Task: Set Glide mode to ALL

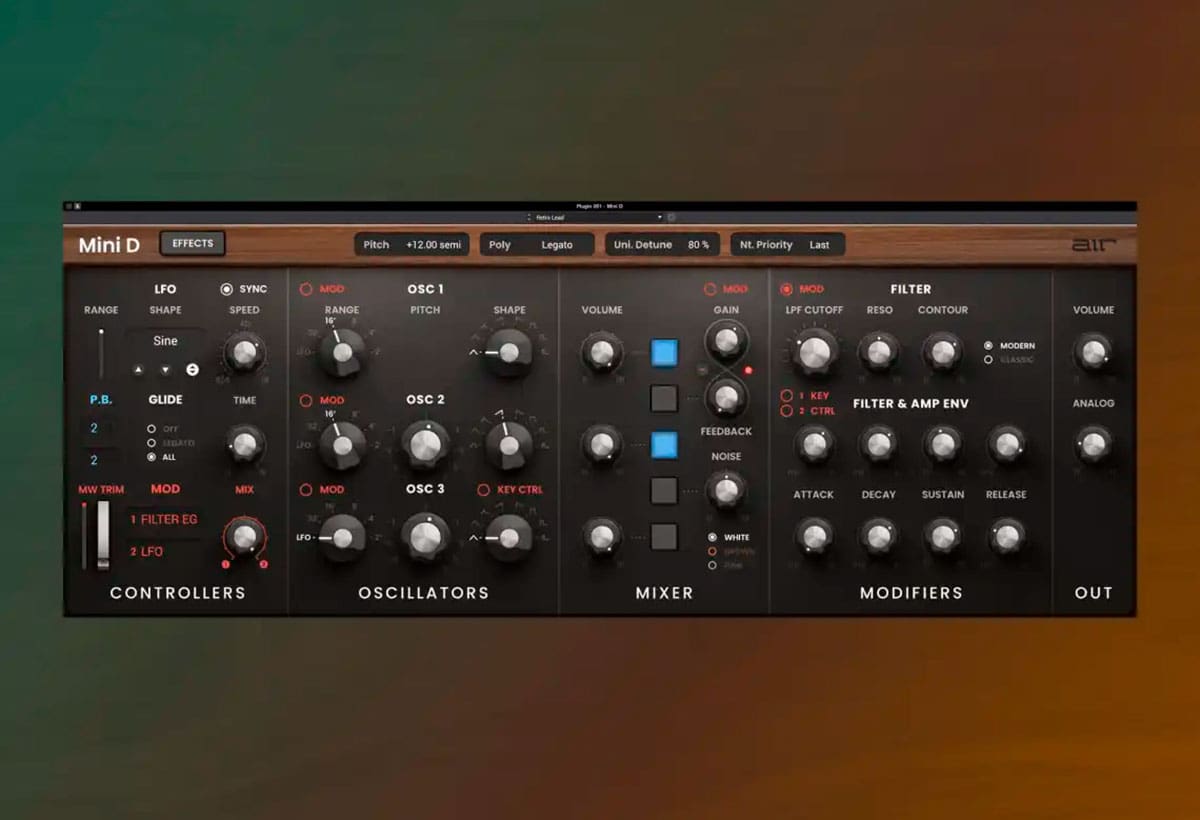Action: 151,457
